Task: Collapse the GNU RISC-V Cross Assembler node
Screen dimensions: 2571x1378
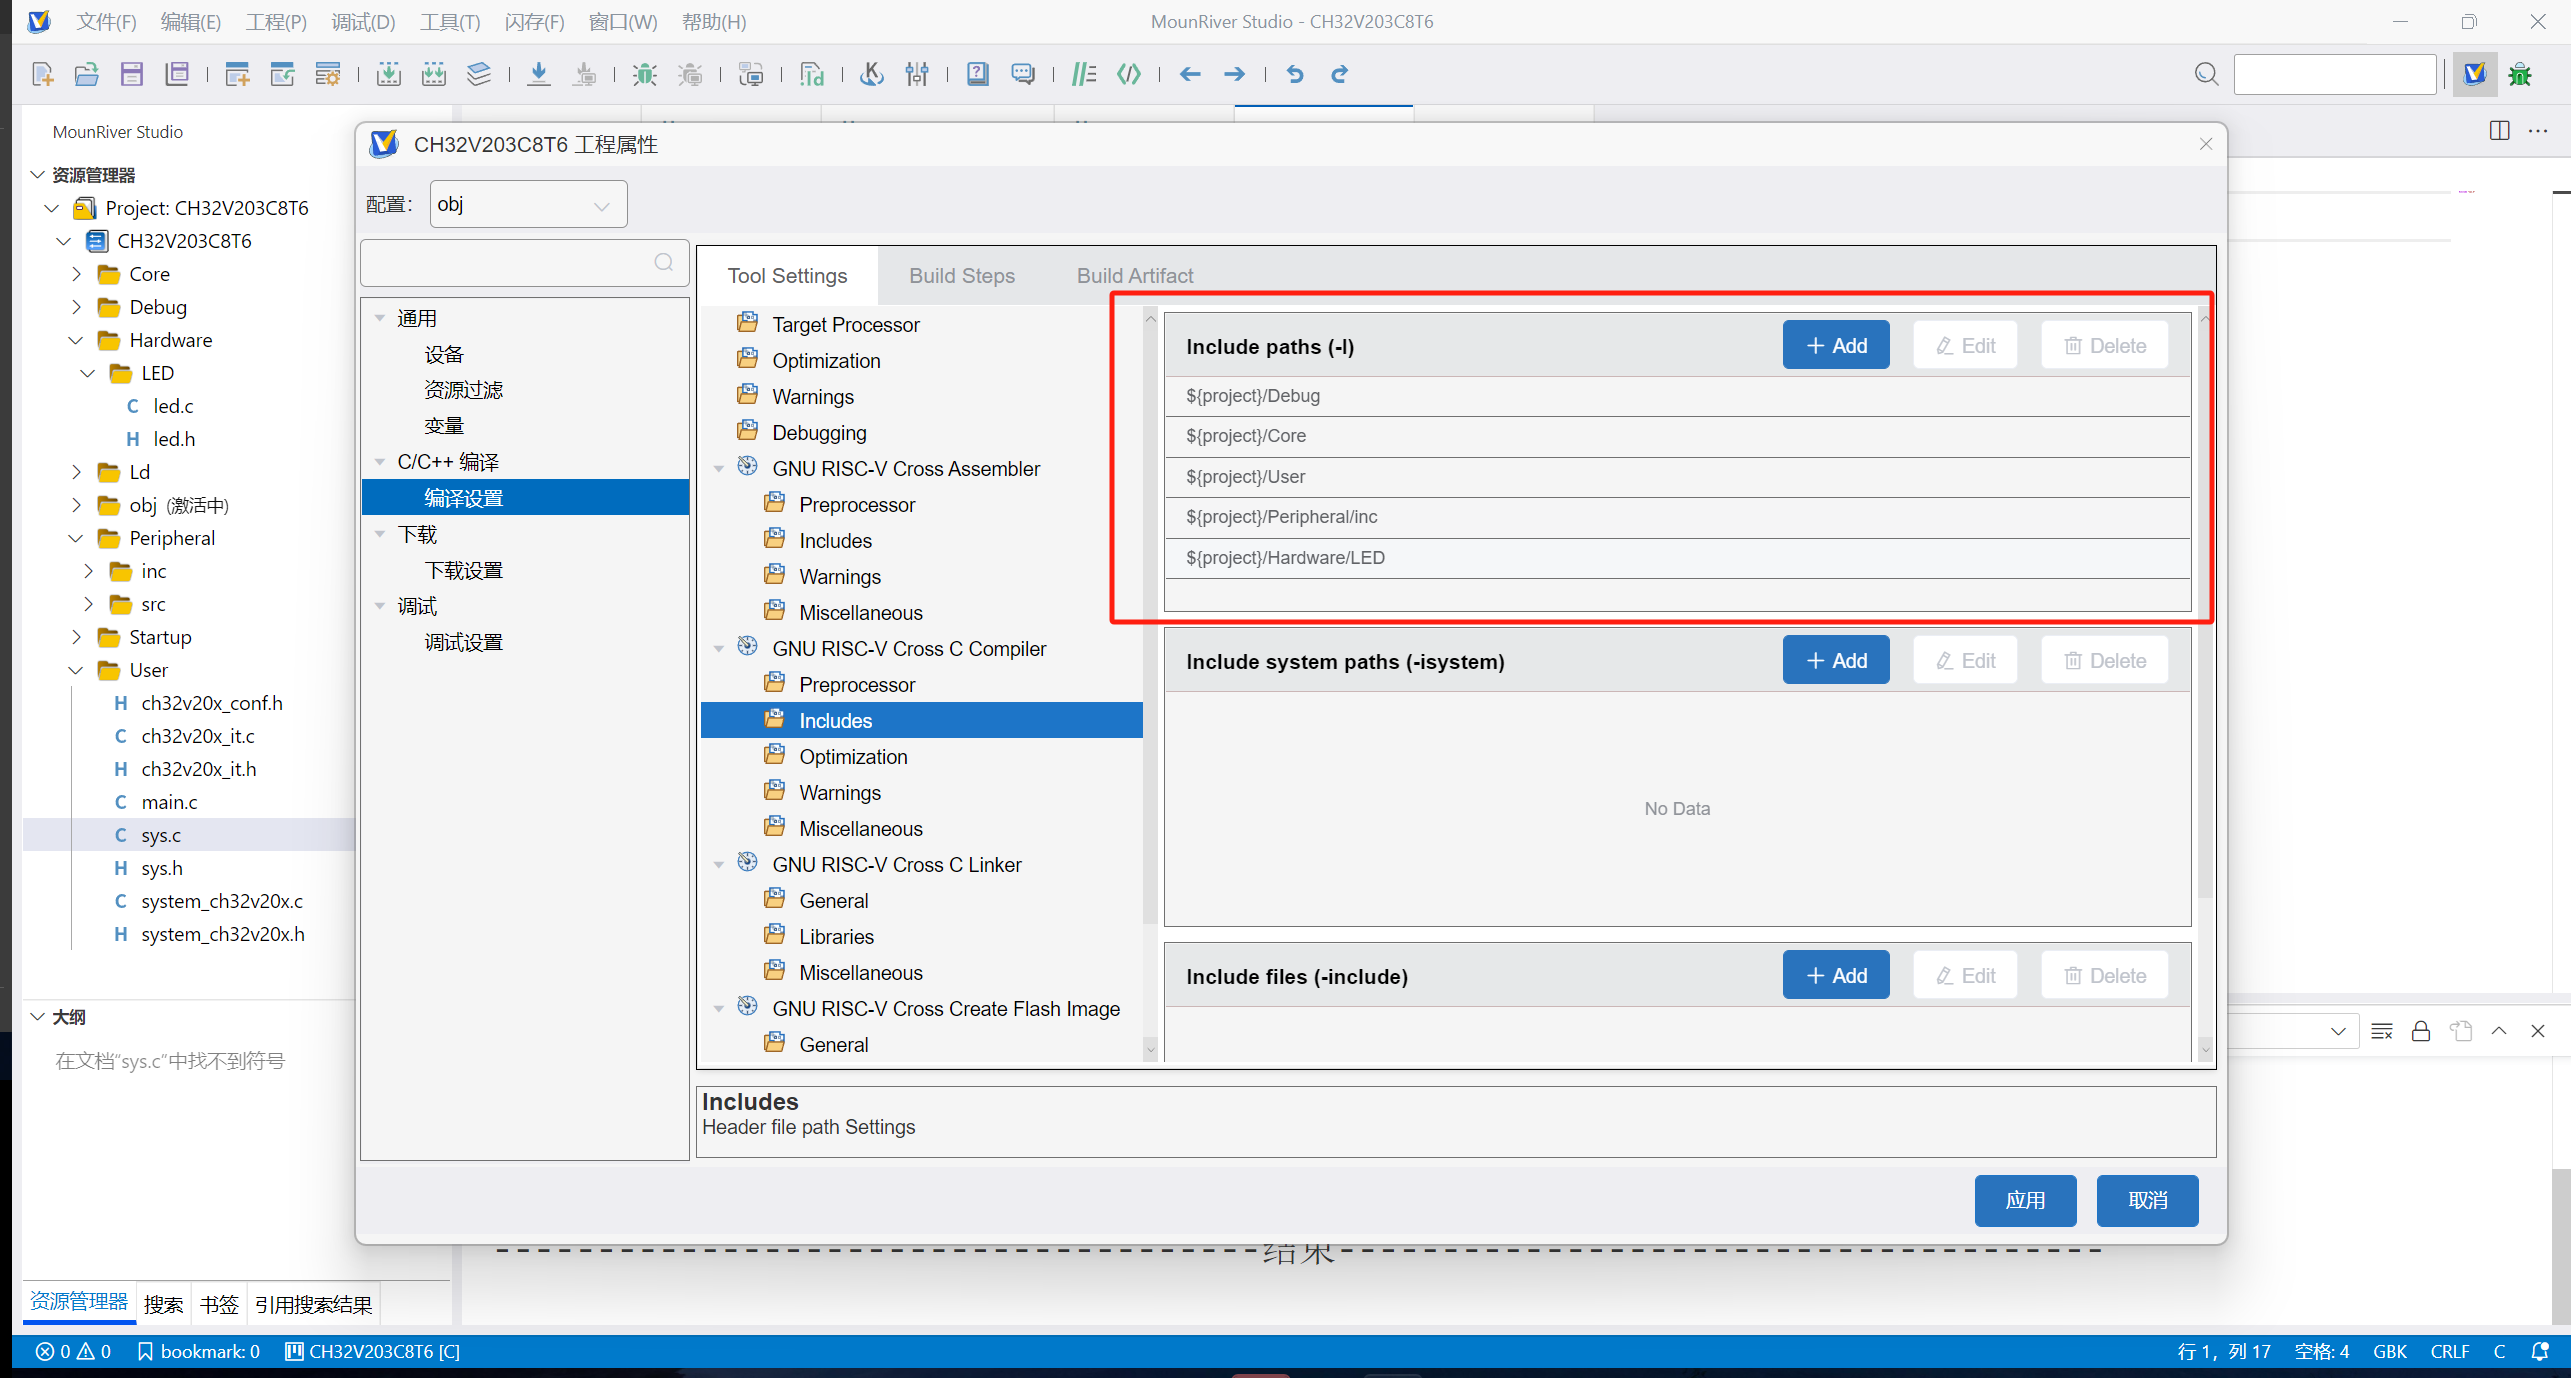Action: [x=719, y=469]
